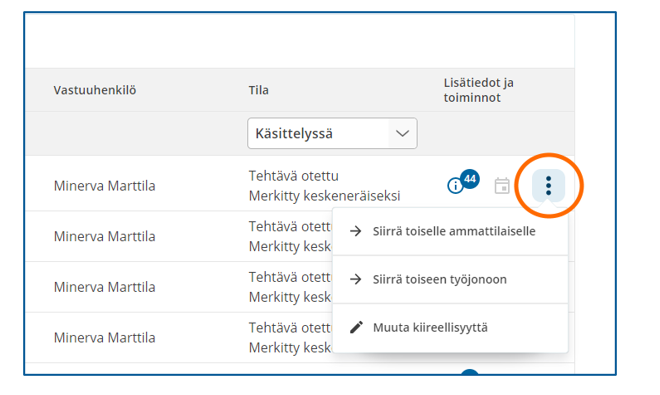This screenshot has height=395, width=660.
Task: Click Lisätiedot ja toiminnot column header
Action: 479,90
